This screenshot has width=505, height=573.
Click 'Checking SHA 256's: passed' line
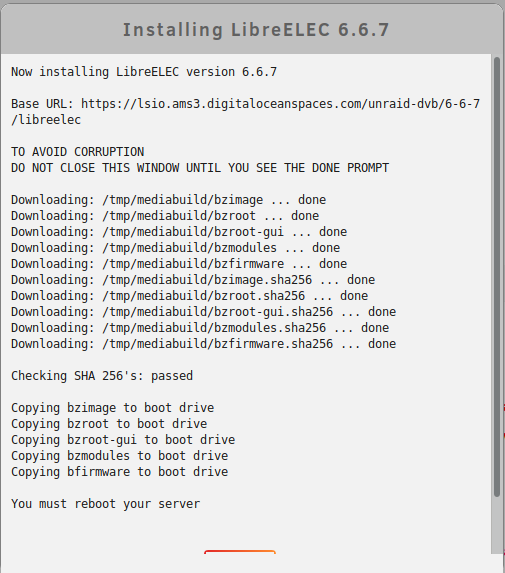coord(102,376)
